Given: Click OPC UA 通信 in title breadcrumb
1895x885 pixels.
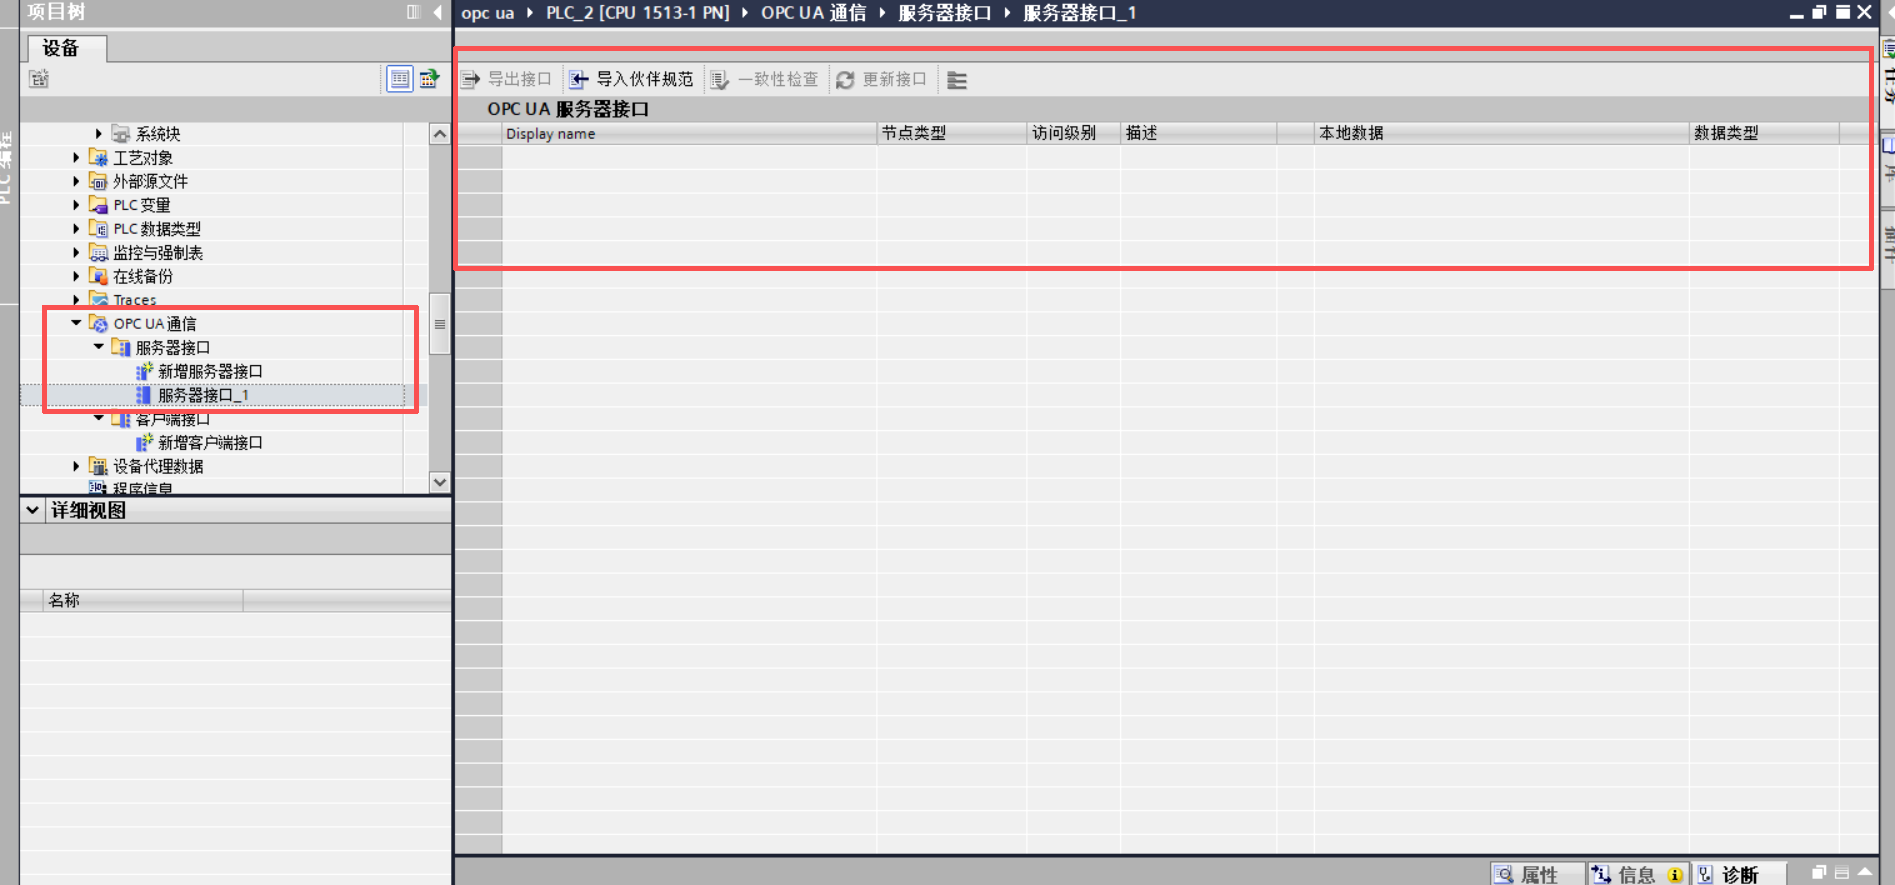Looking at the screenshot, I should click(813, 13).
